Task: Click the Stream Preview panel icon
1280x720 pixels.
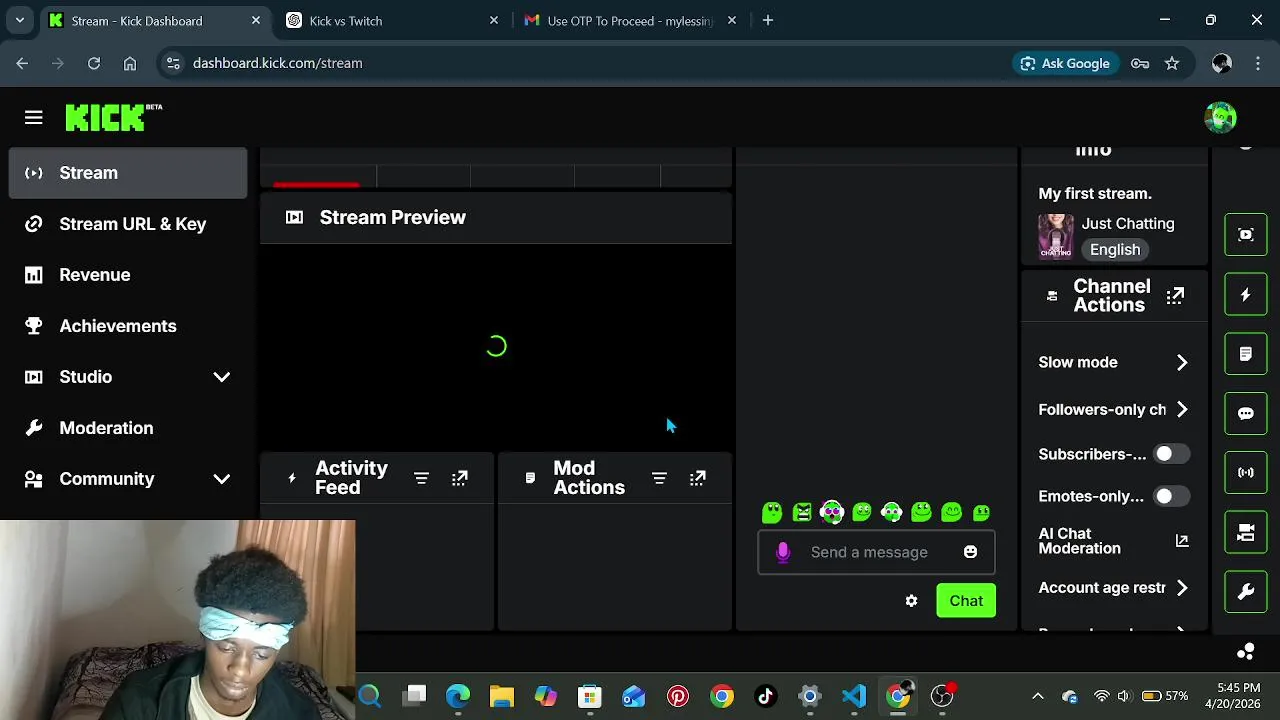Action: pyautogui.click(x=294, y=217)
